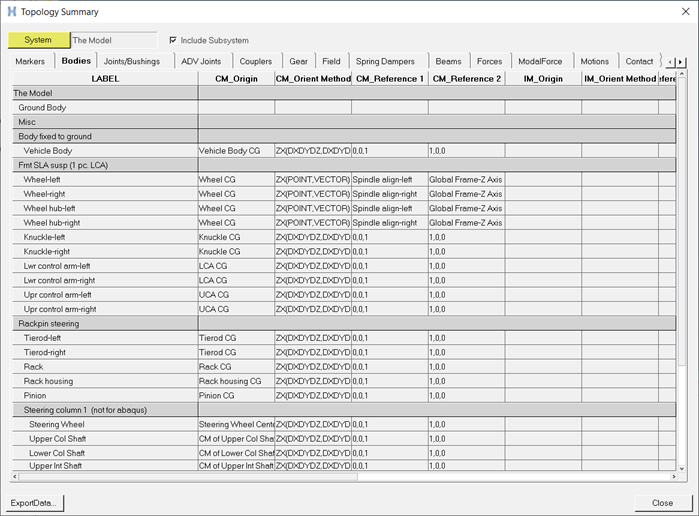
Task: Click the ExportData... button
Action: tap(35, 503)
